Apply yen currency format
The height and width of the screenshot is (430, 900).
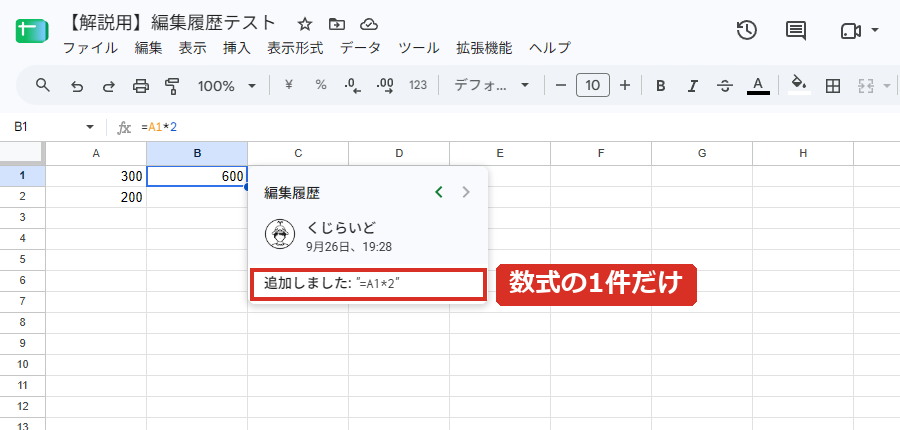click(x=289, y=85)
